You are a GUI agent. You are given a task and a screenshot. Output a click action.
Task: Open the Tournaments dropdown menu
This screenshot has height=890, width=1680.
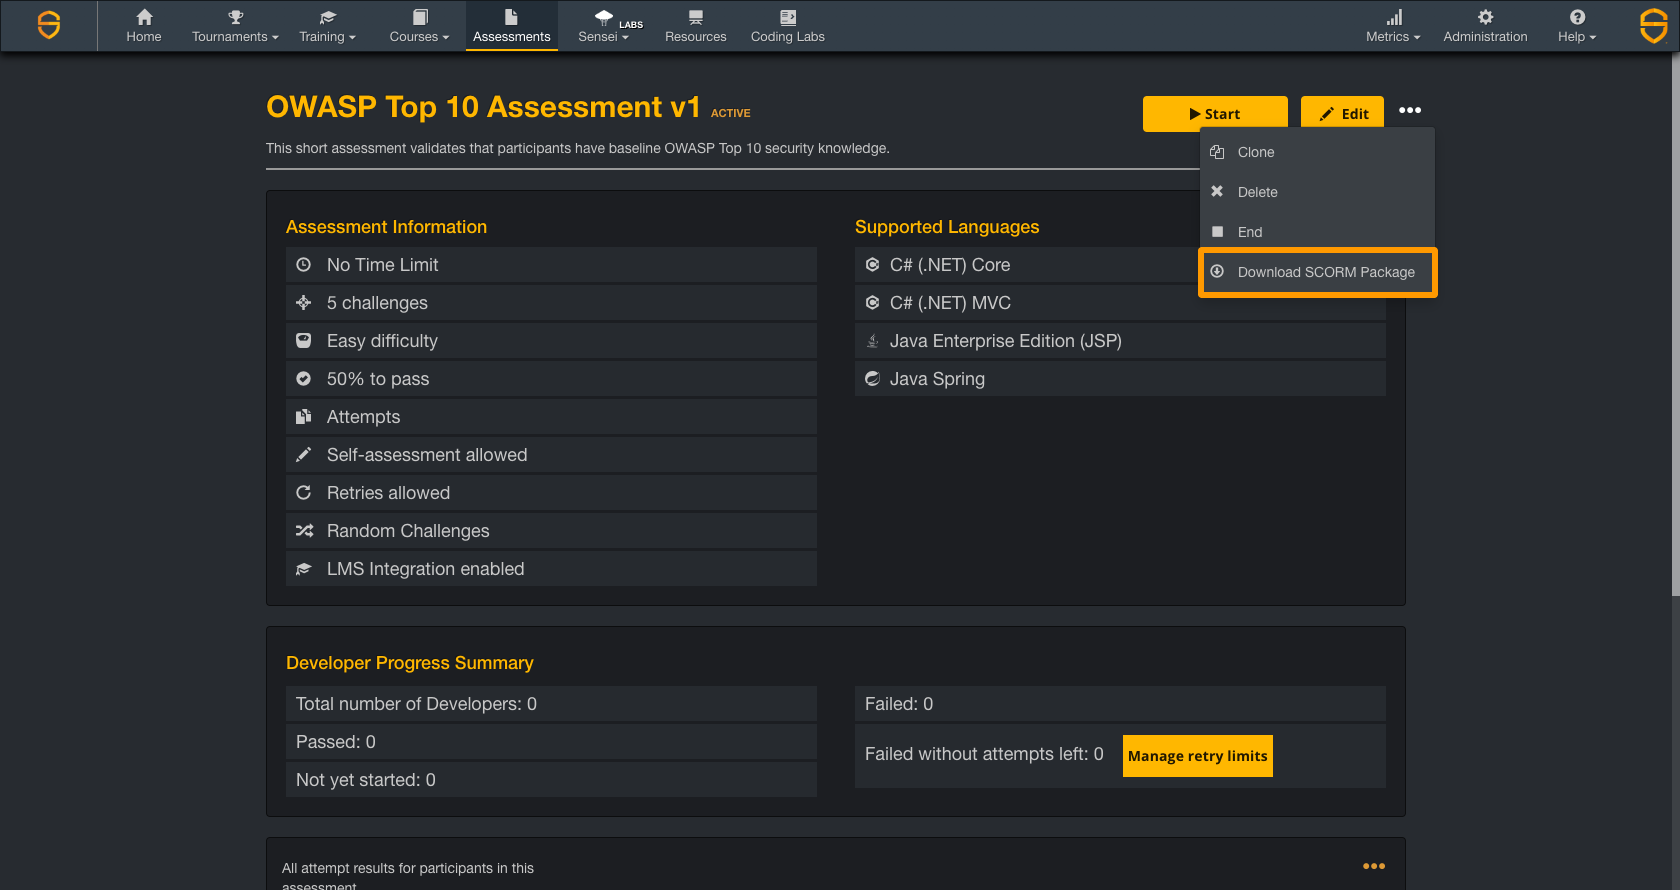(235, 36)
